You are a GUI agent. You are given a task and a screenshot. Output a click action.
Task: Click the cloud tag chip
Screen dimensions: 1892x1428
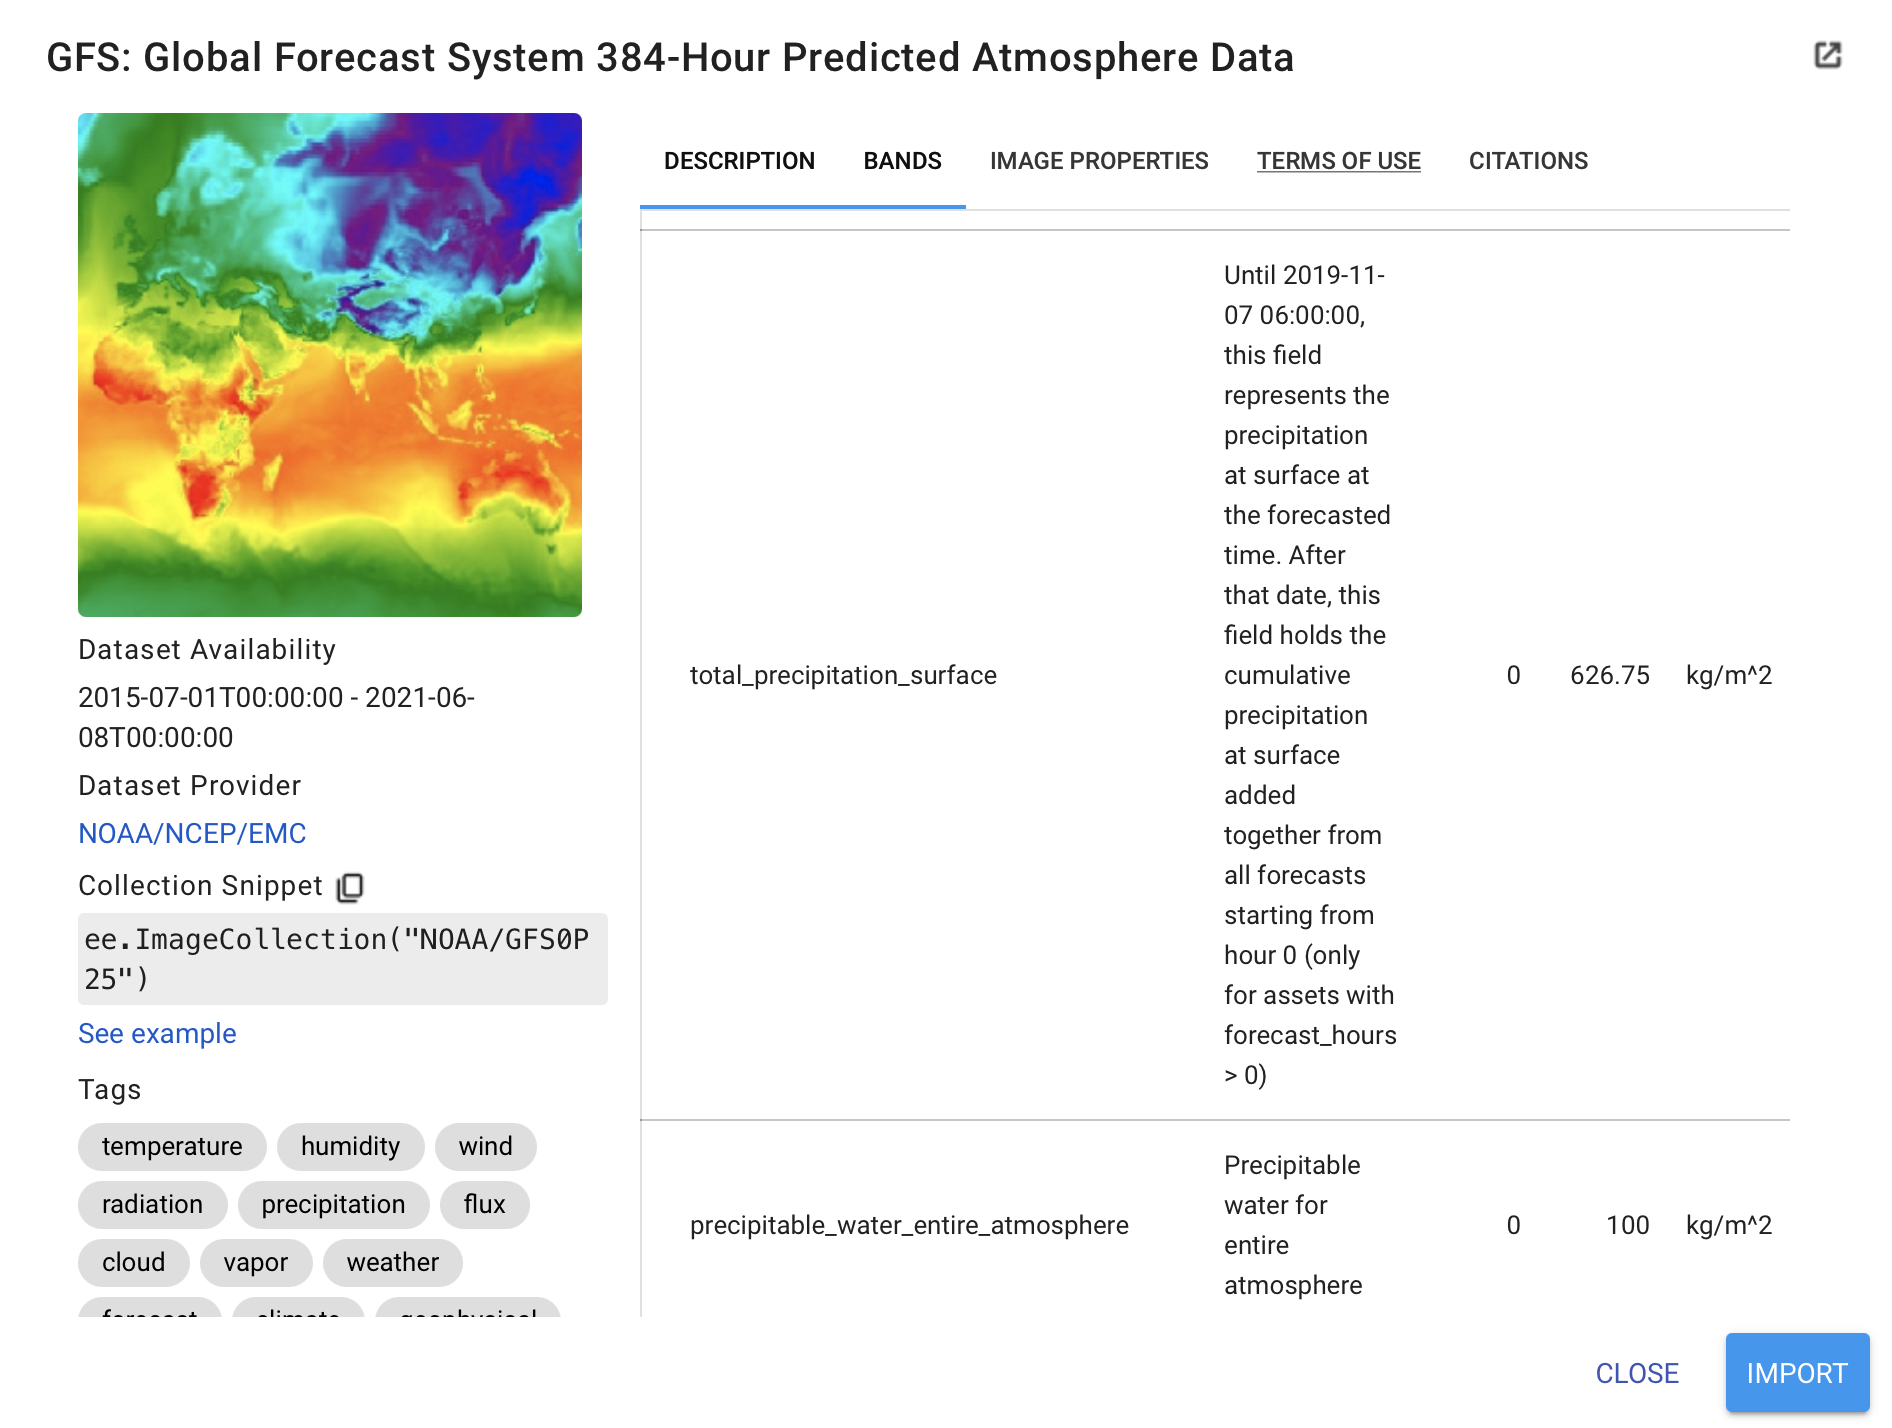click(x=133, y=1262)
